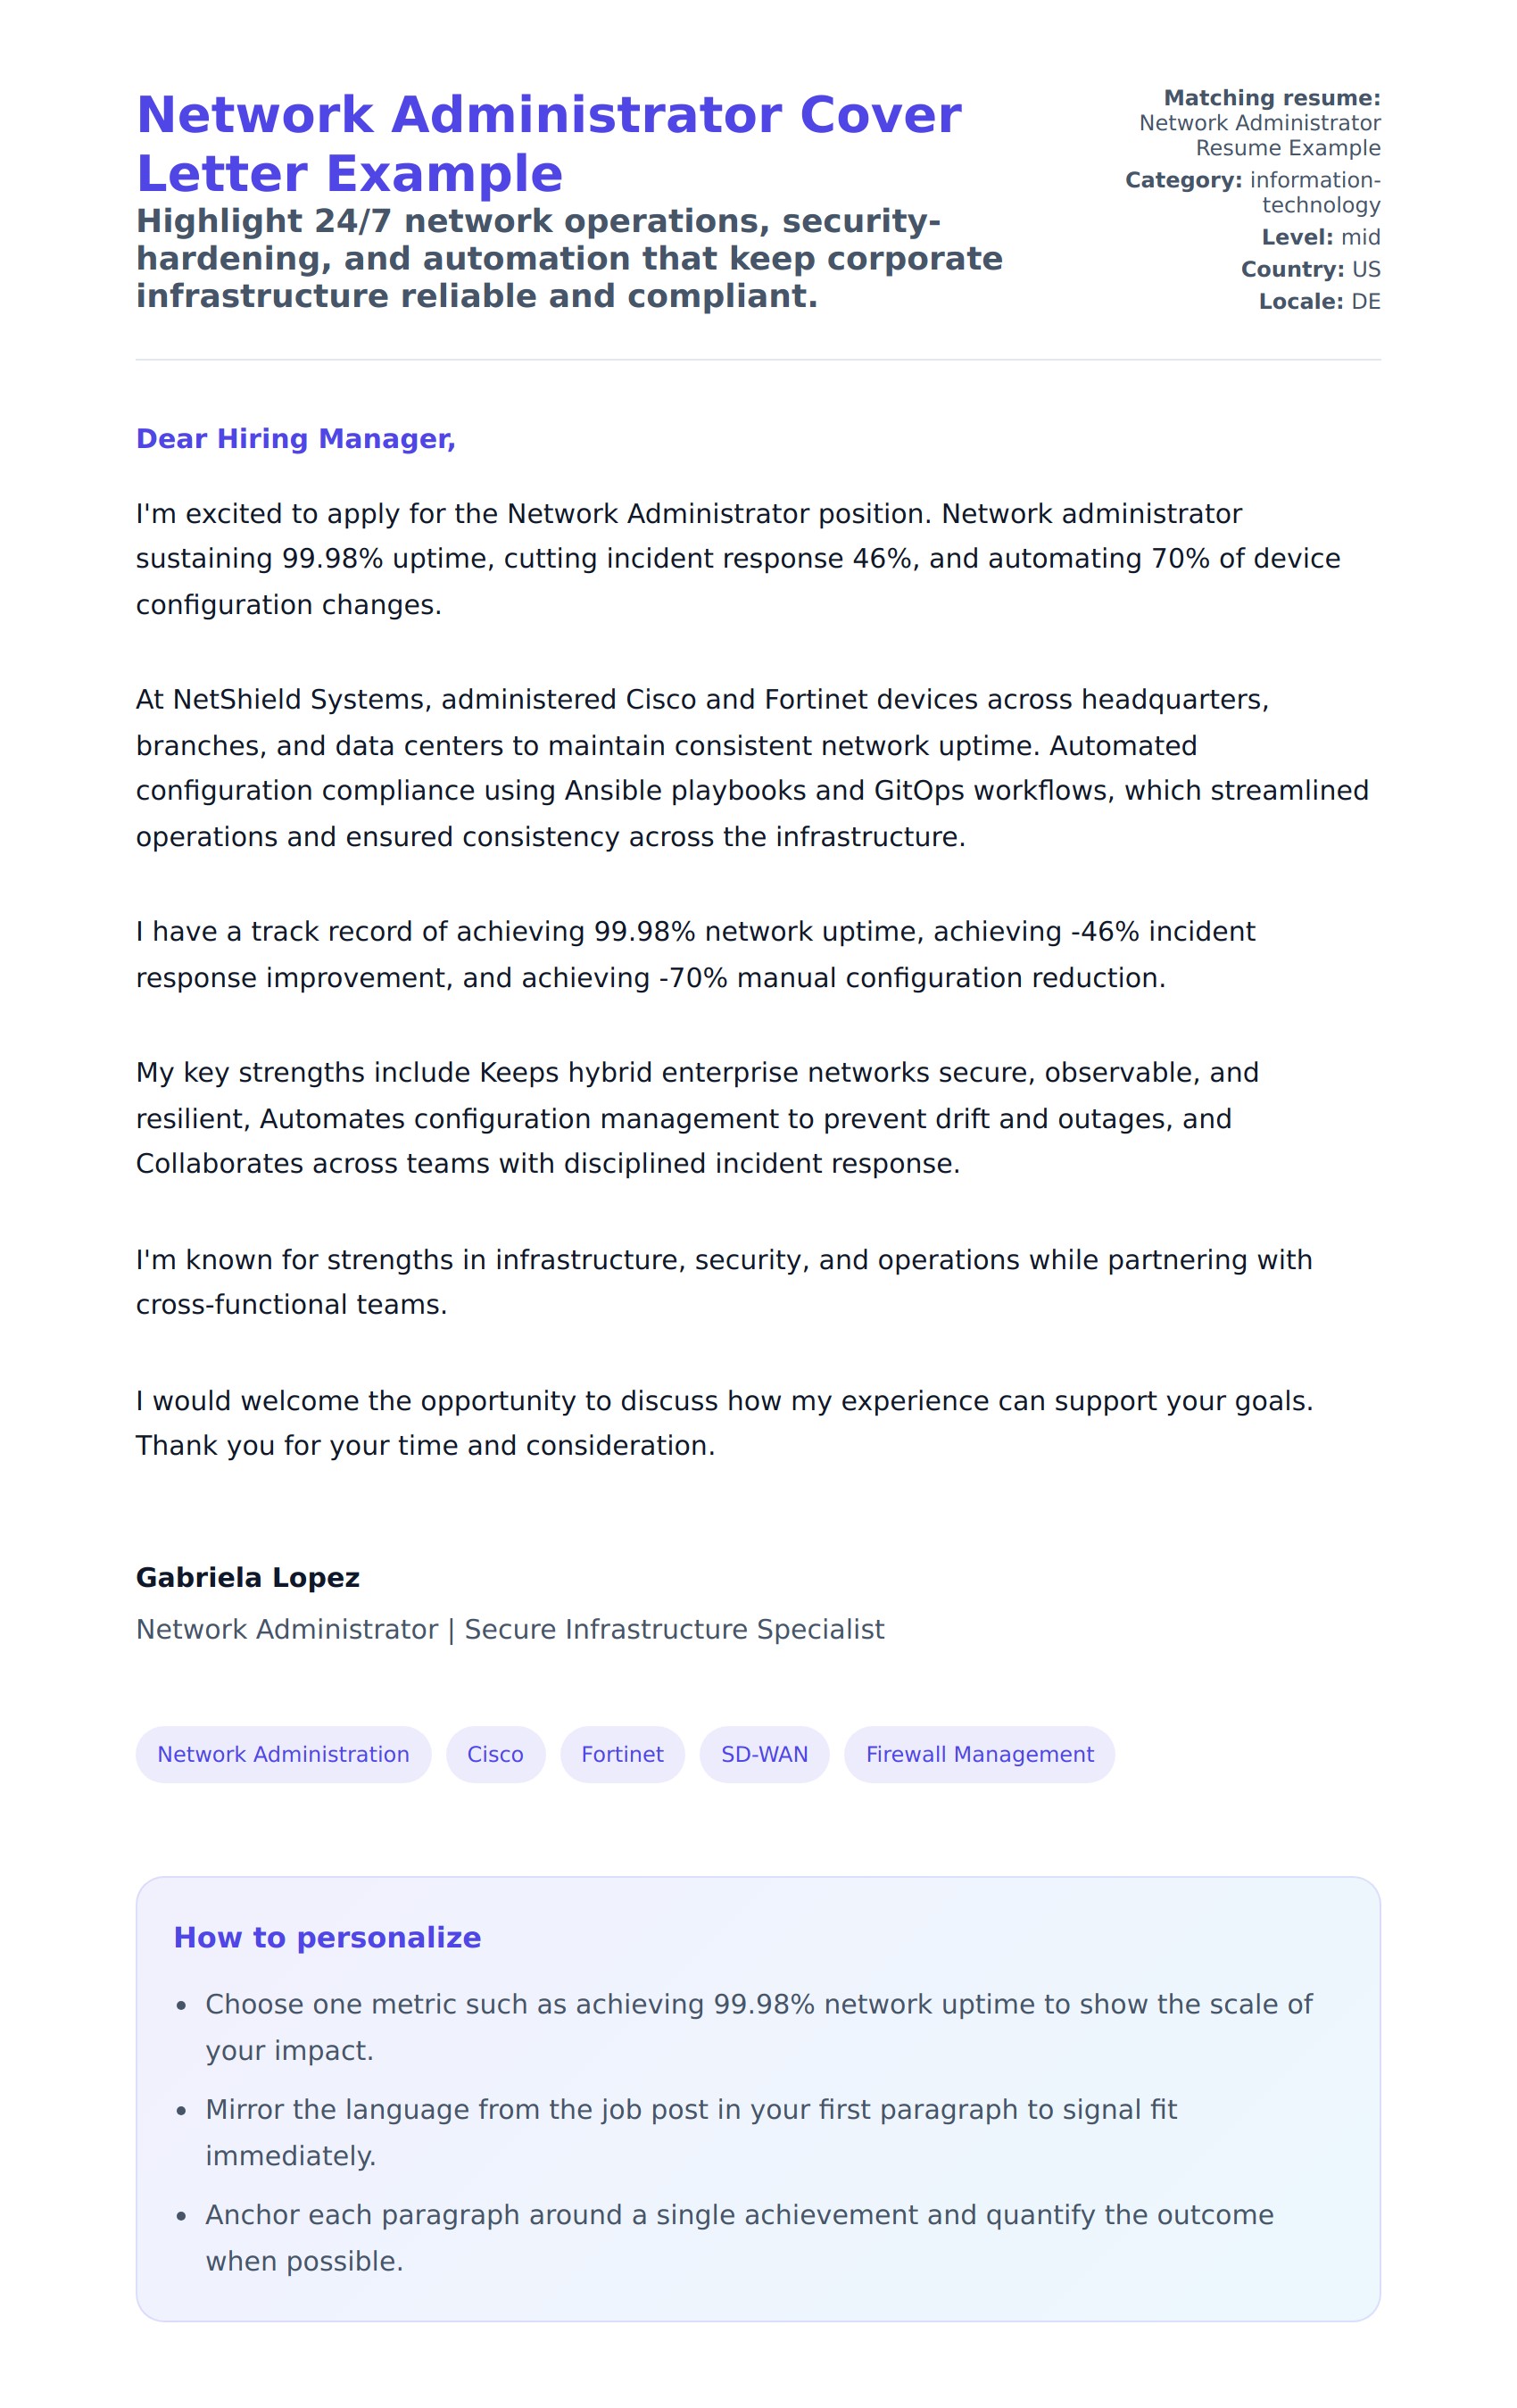Click the Fortinet skill tag
The image size is (1517, 2408).
point(622,1754)
